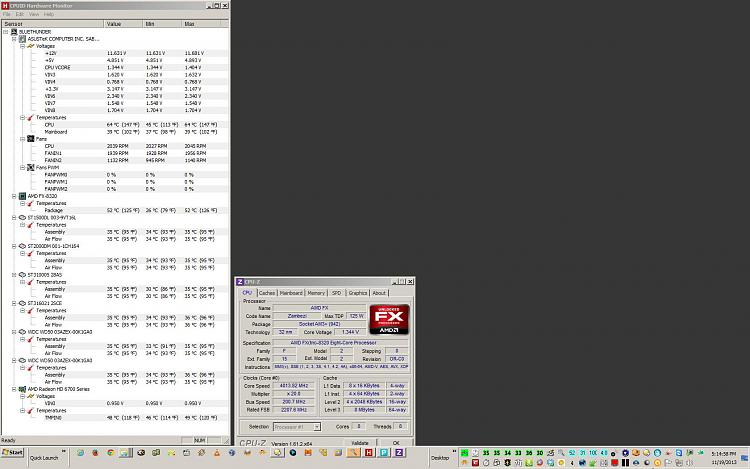Switch to the Memory tab in CPU-Z

[x=316, y=293]
